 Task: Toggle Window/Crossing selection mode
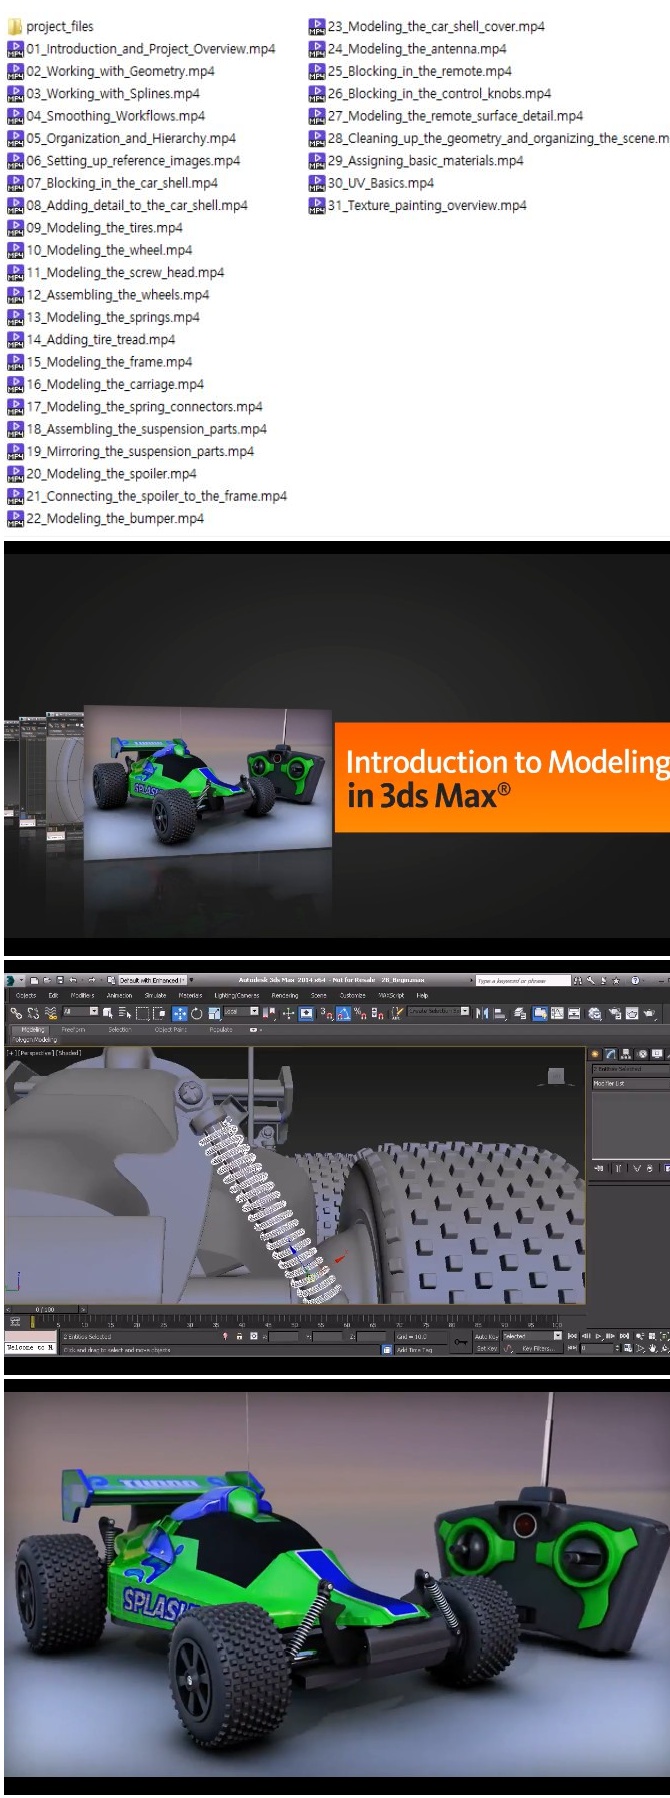pyautogui.click(x=159, y=1013)
